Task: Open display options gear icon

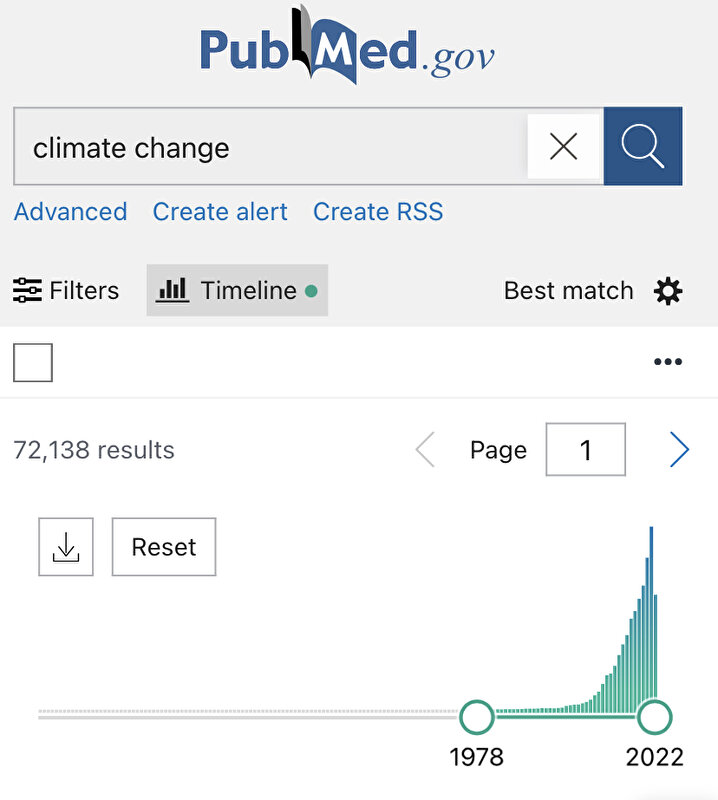Action: click(x=668, y=291)
